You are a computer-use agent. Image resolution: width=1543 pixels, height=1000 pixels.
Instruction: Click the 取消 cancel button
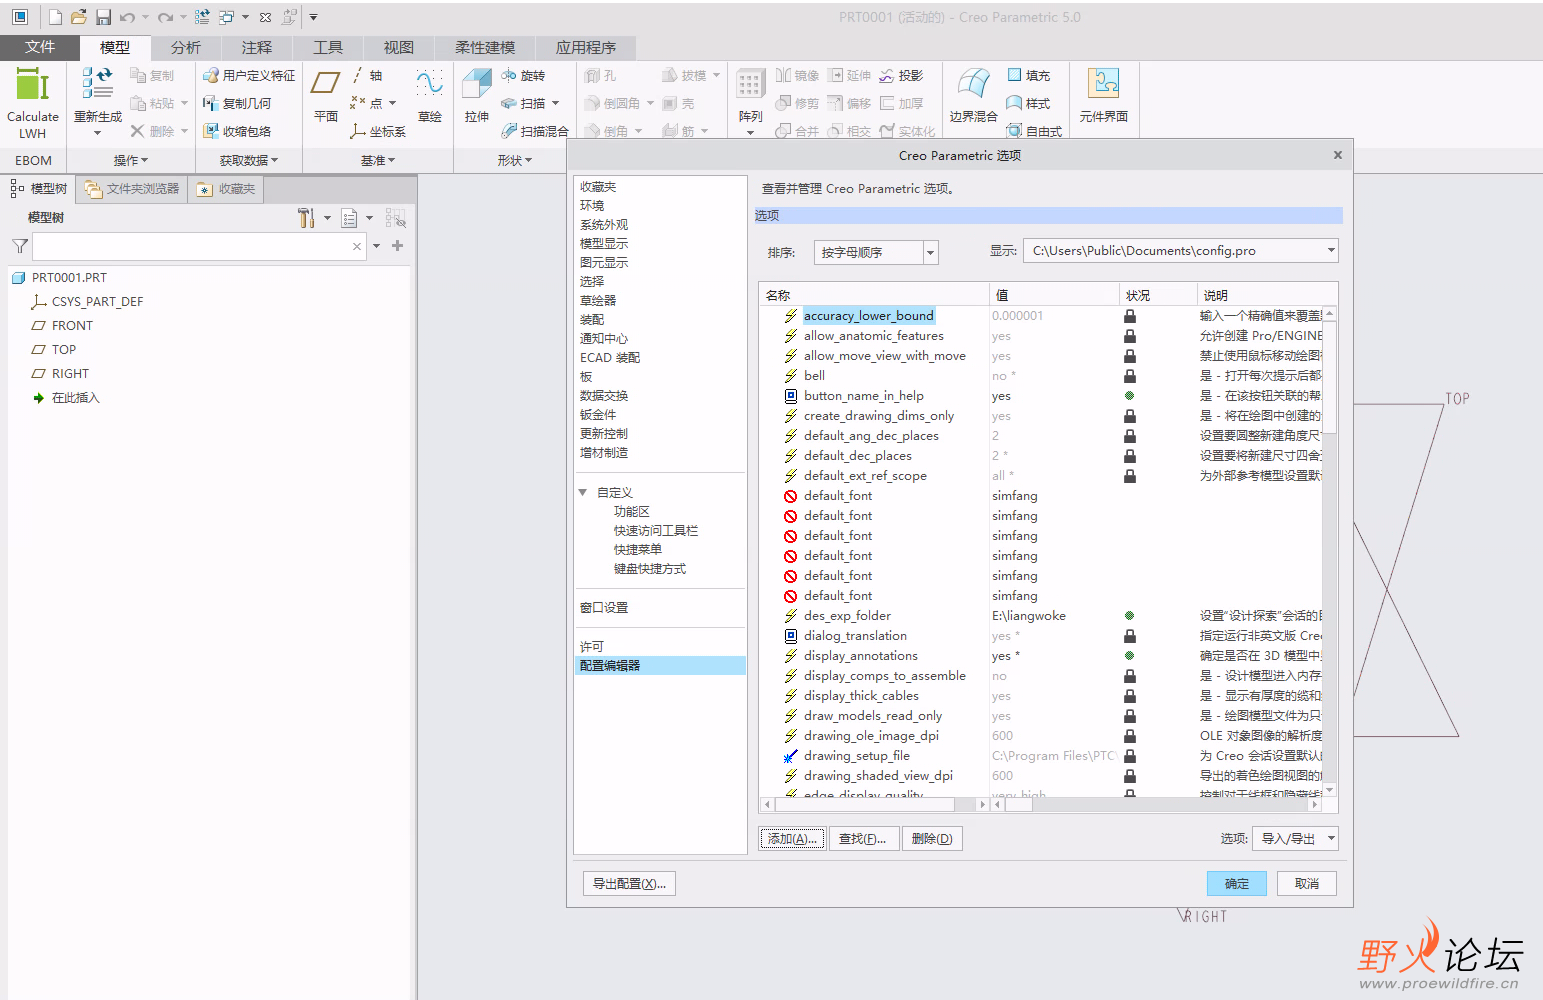point(1307,883)
